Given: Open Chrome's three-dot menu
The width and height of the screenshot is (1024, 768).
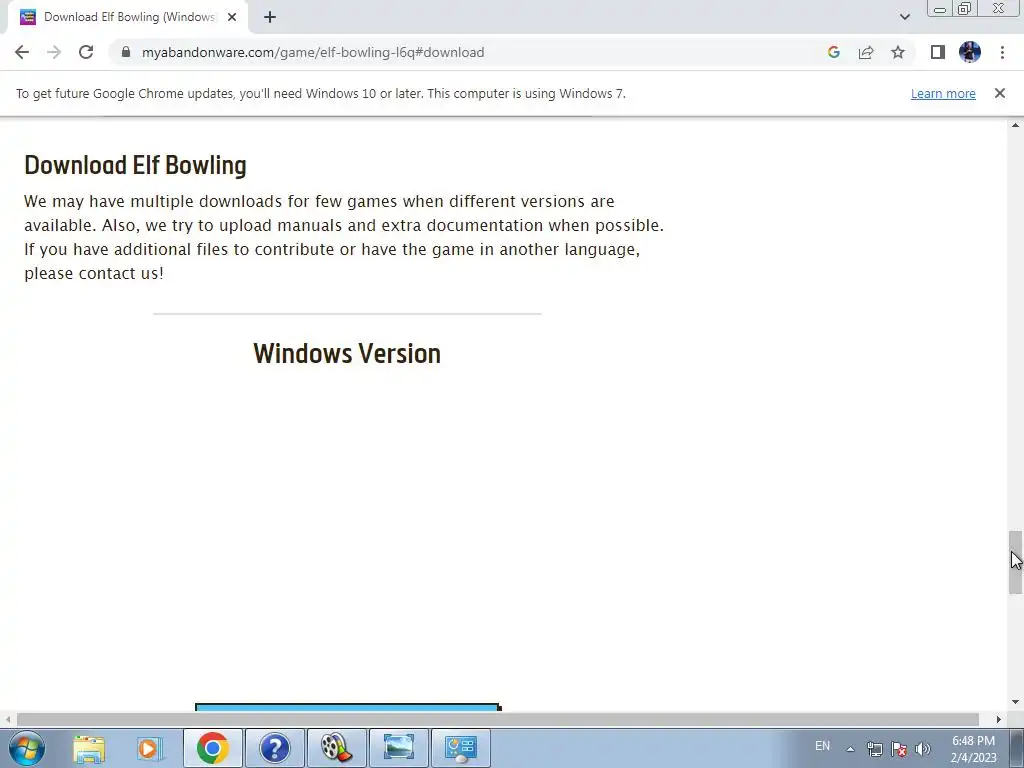Looking at the screenshot, I should (x=1002, y=52).
